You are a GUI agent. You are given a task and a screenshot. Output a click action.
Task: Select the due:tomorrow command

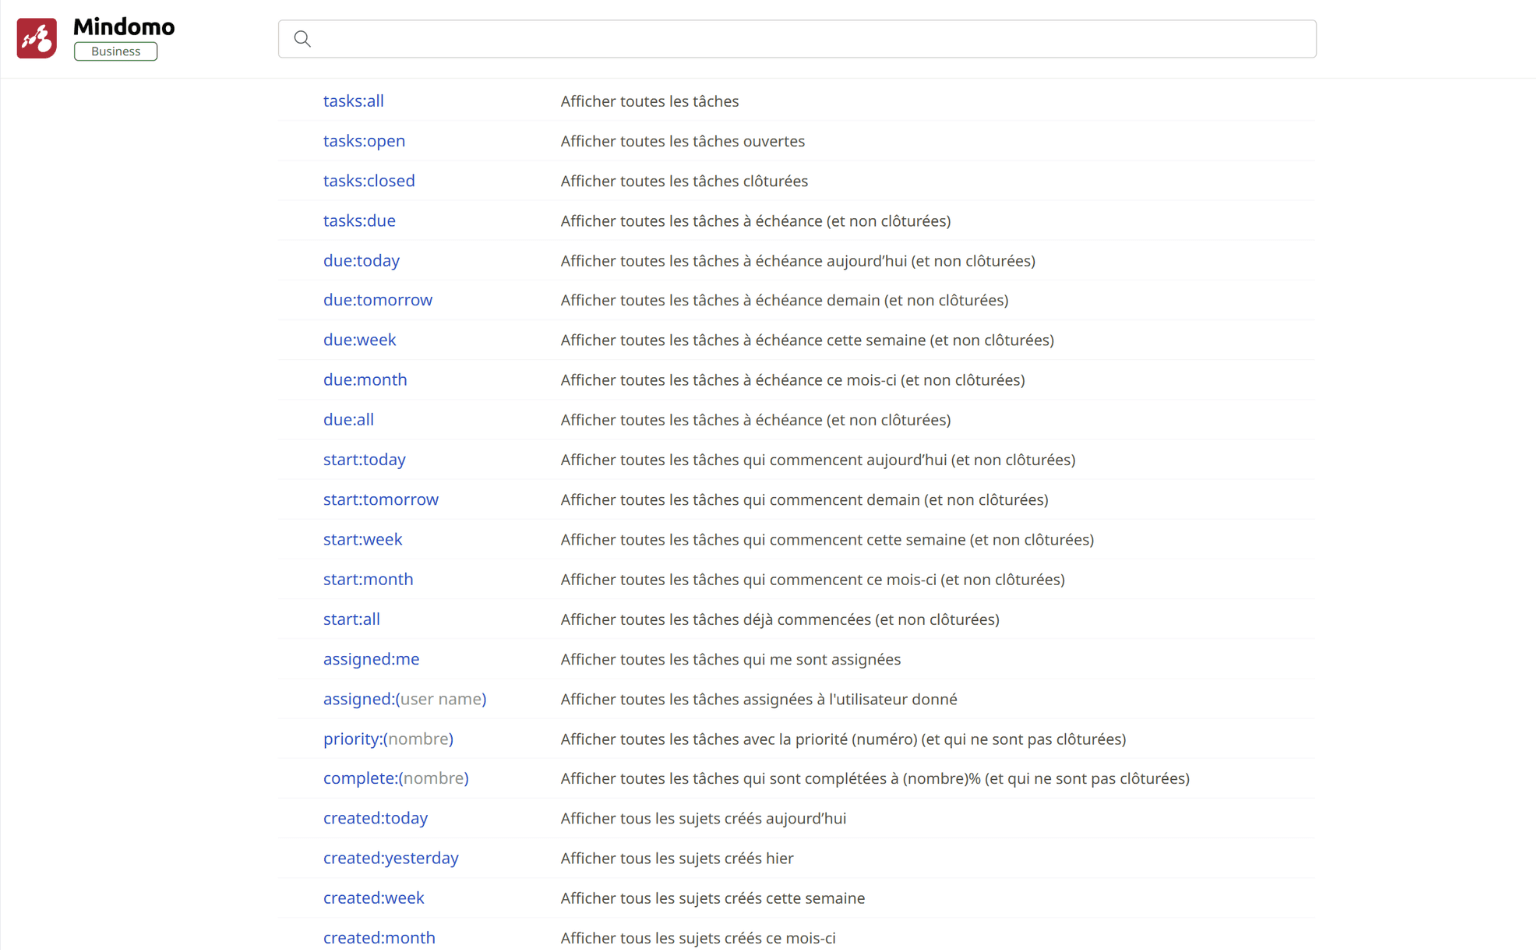pyautogui.click(x=378, y=300)
